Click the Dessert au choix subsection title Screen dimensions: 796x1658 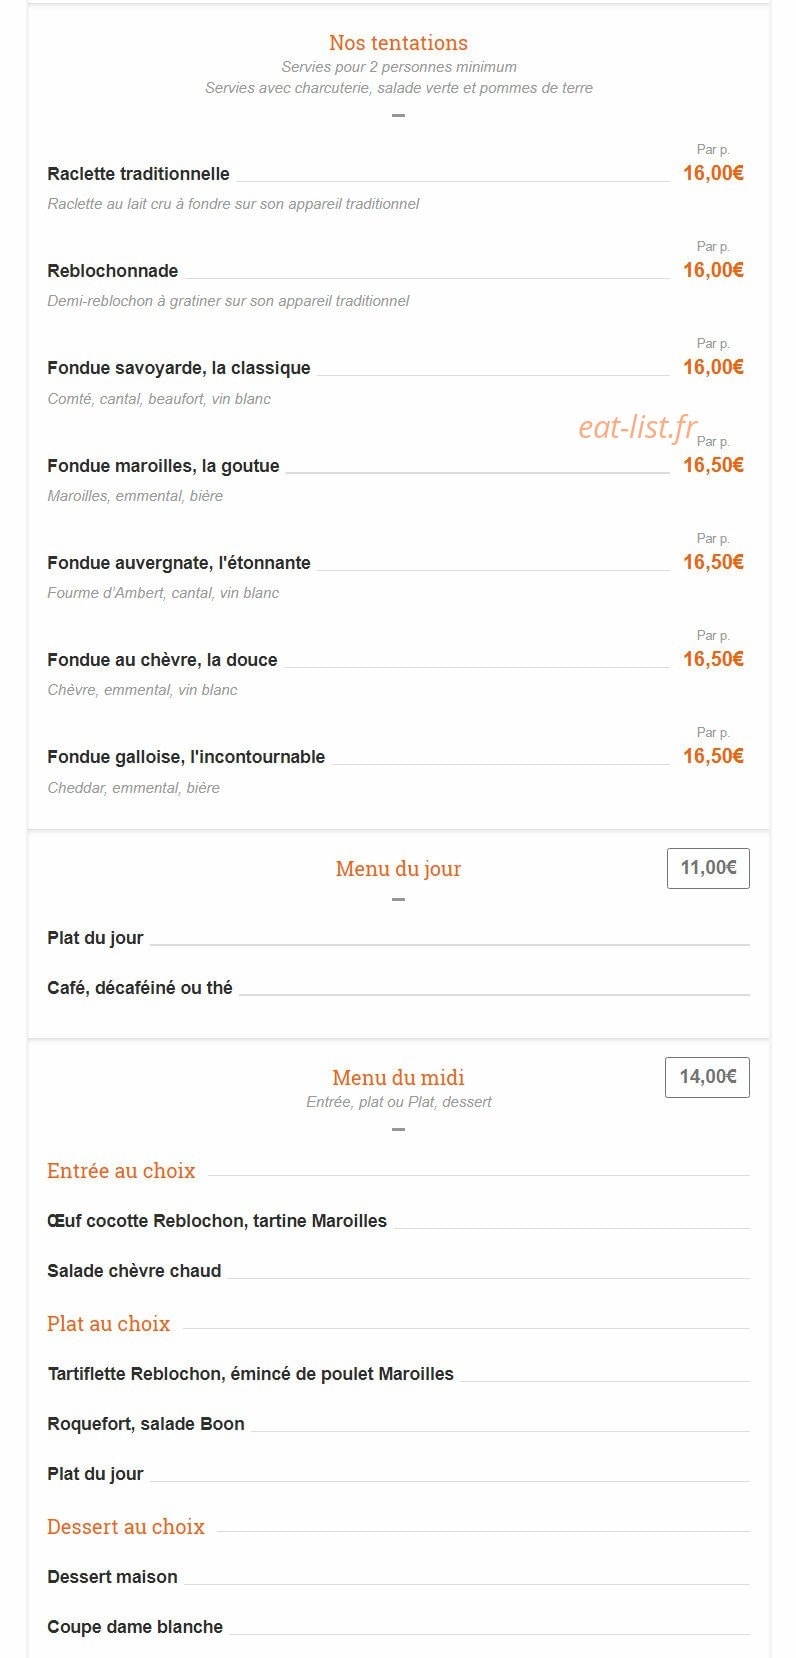[126, 1526]
